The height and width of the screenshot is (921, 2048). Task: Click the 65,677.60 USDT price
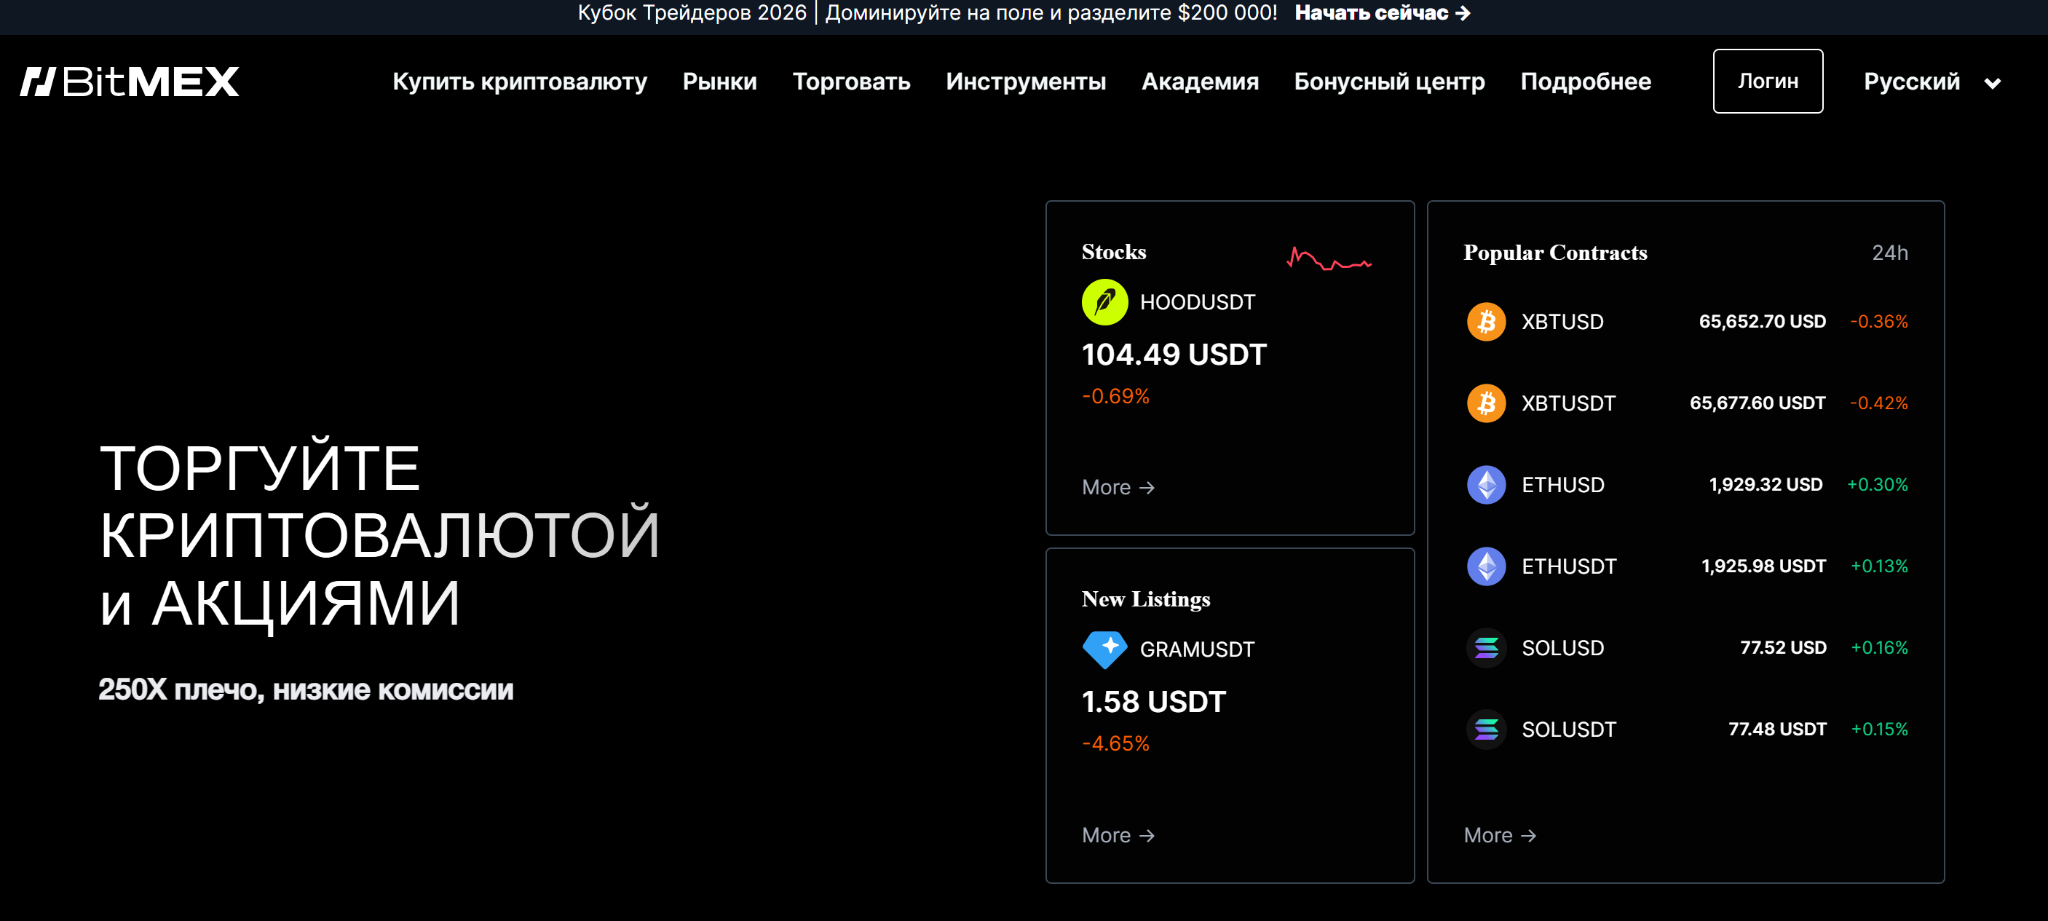click(1757, 403)
